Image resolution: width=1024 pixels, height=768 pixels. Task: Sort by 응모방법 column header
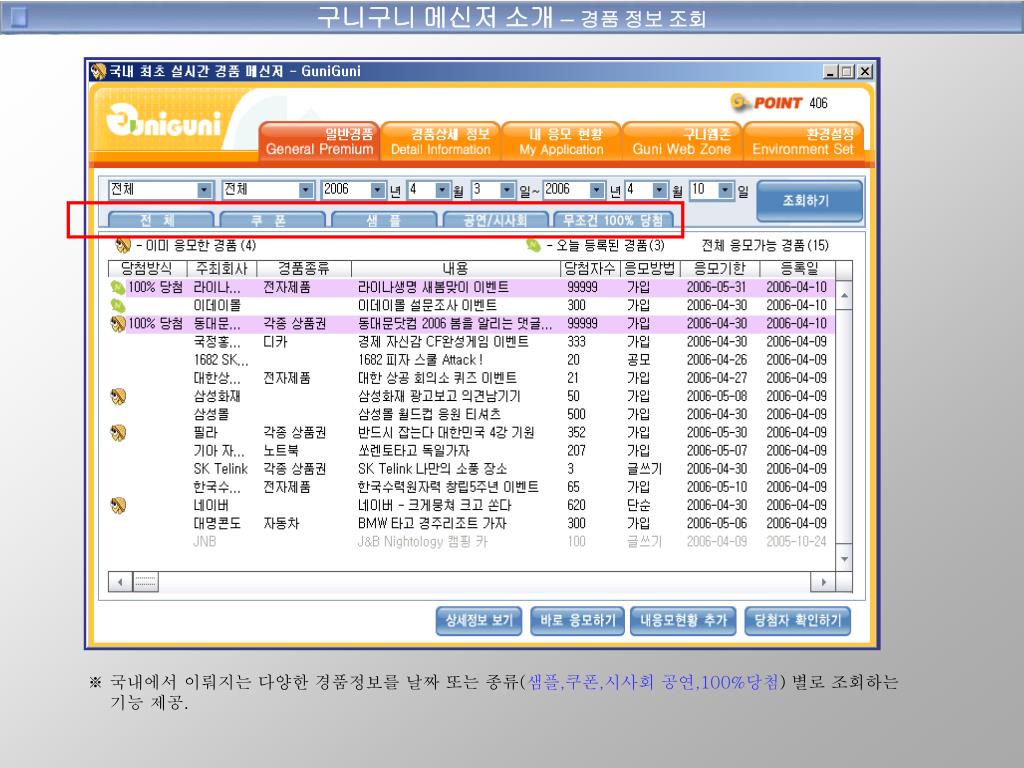[650, 268]
